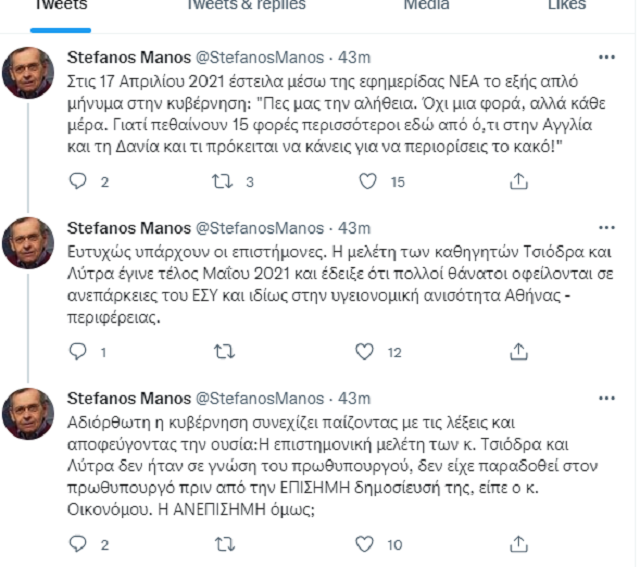The image size is (640, 567).
Task: Open more options for the third tweet
Action: click(x=606, y=397)
